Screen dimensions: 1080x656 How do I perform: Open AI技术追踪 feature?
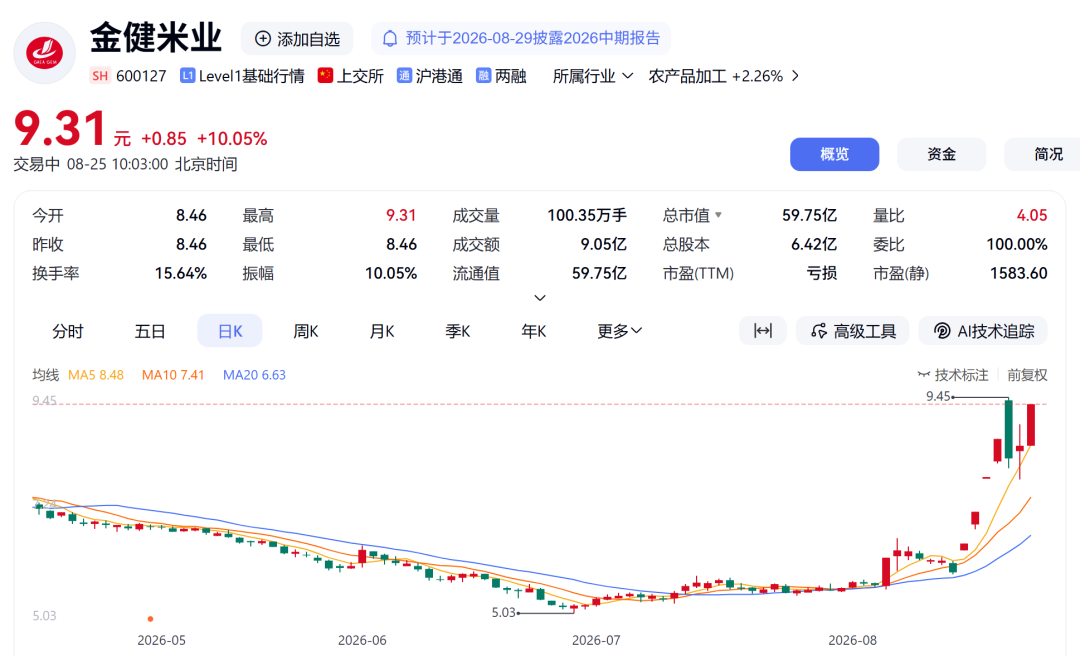[983, 331]
